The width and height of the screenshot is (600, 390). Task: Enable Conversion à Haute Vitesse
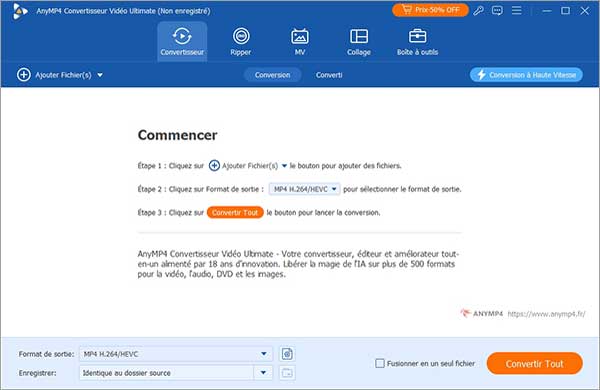[526, 75]
